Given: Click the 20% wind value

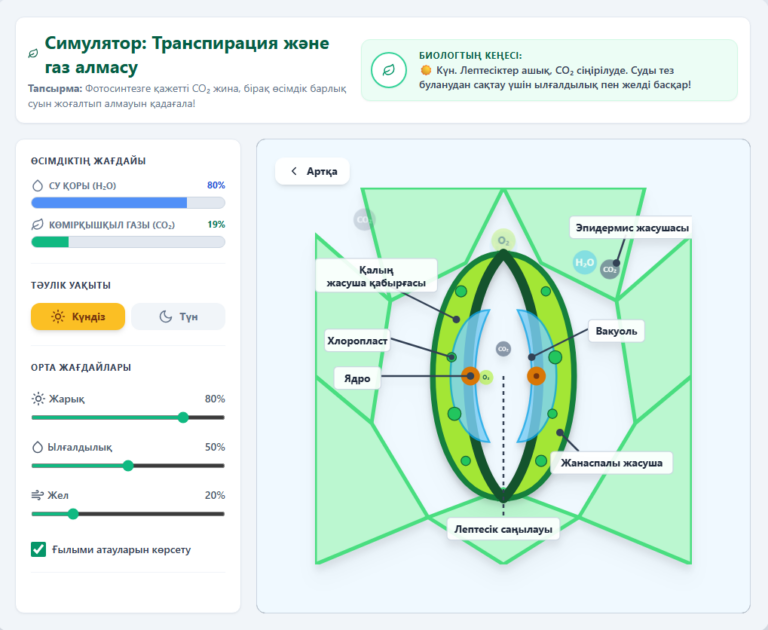Looking at the screenshot, I should tap(215, 495).
